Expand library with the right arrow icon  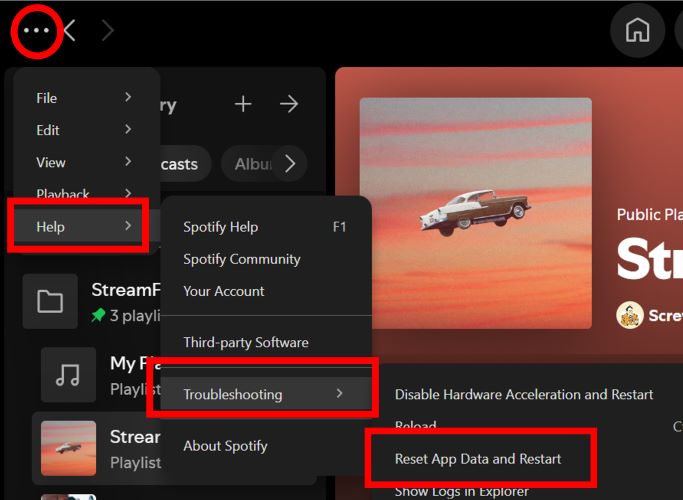289,104
